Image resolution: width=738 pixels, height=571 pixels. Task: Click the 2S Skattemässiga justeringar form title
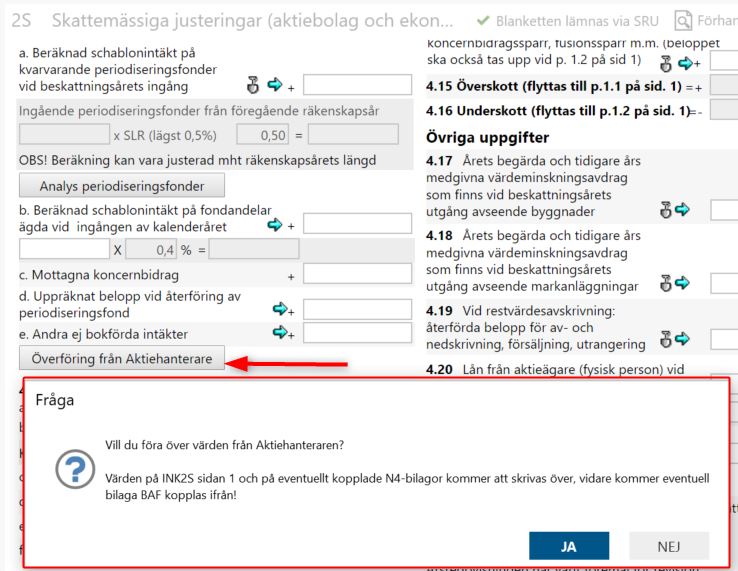coord(232,21)
